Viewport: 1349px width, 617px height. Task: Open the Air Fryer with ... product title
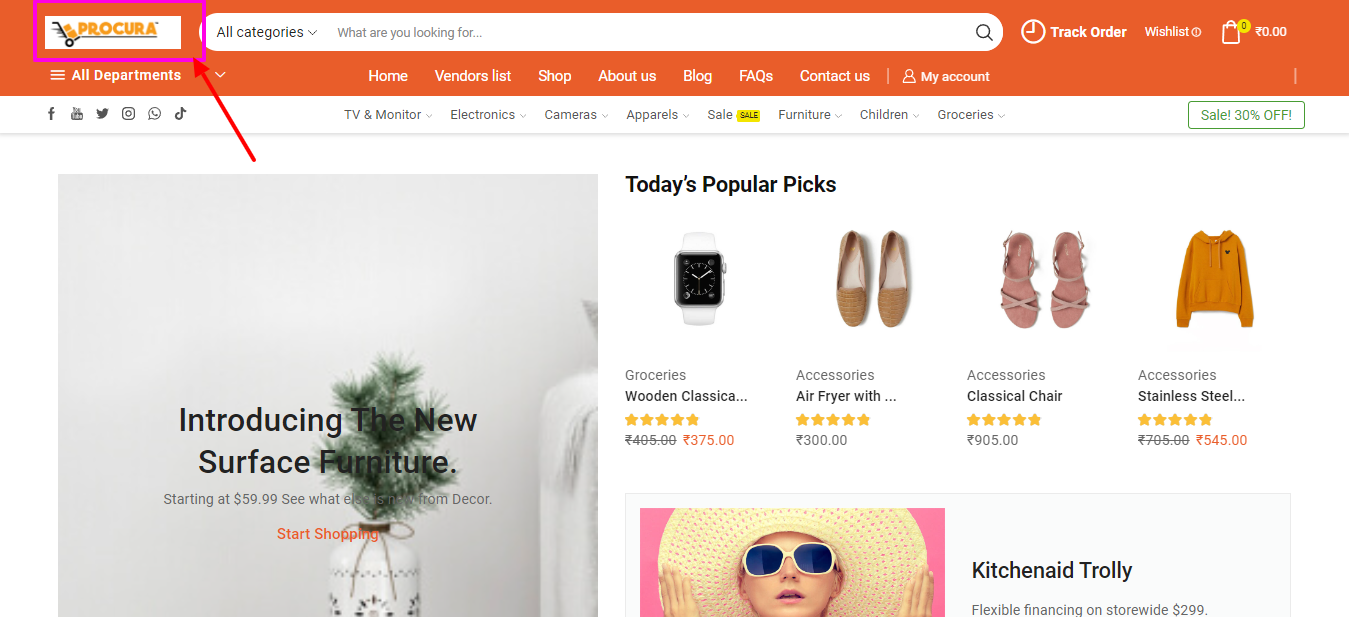click(846, 396)
